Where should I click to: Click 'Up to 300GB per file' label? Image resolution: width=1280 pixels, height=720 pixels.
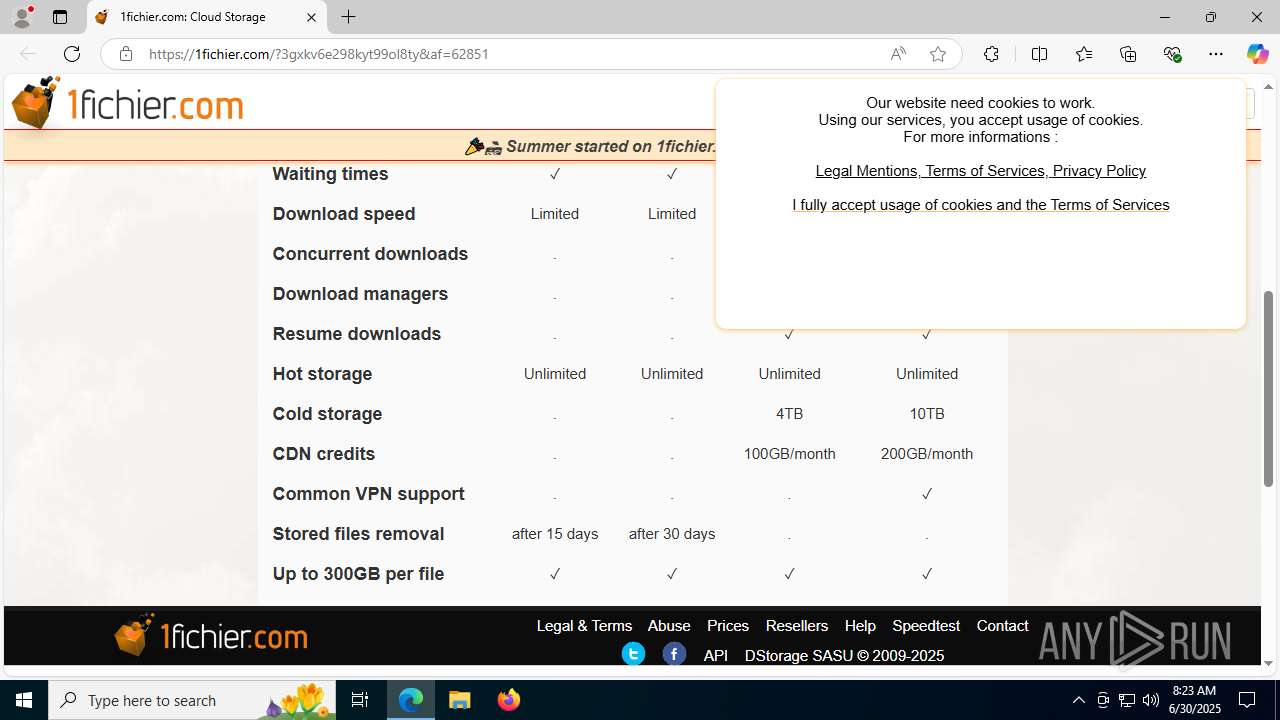358,573
